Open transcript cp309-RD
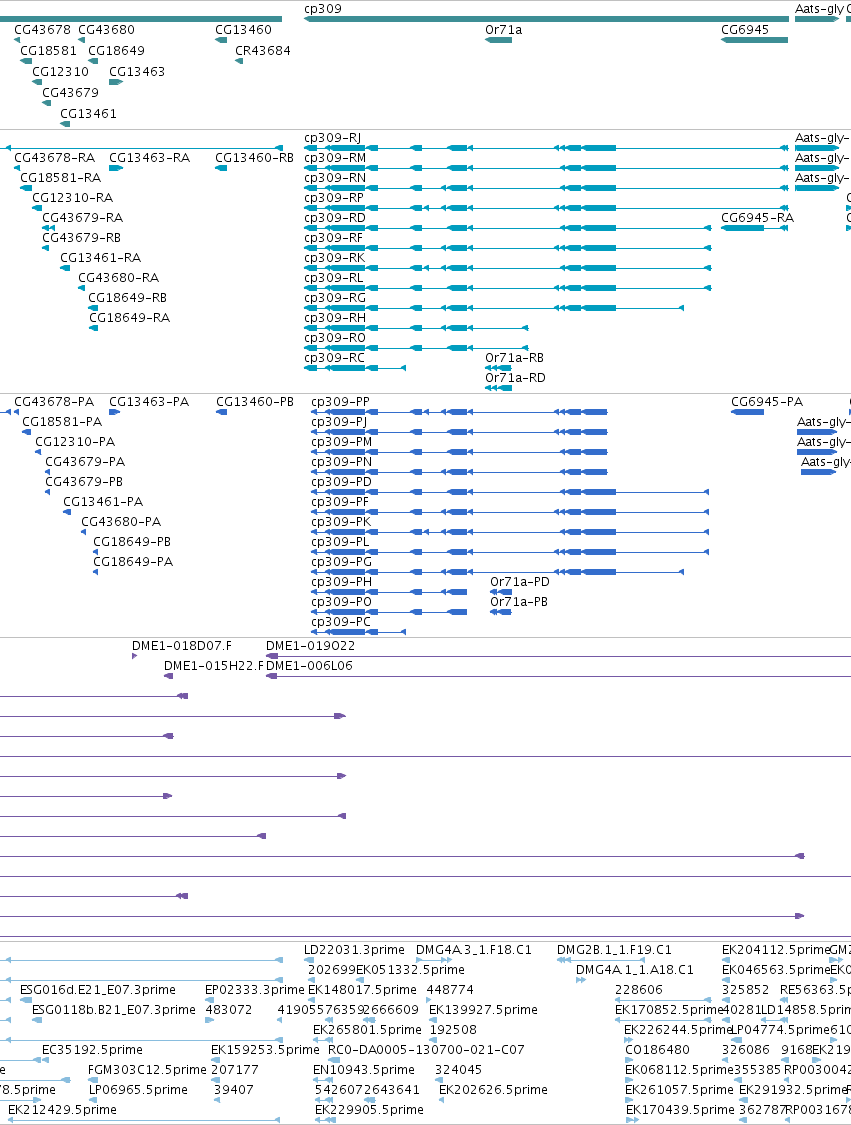 click(x=335, y=217)
